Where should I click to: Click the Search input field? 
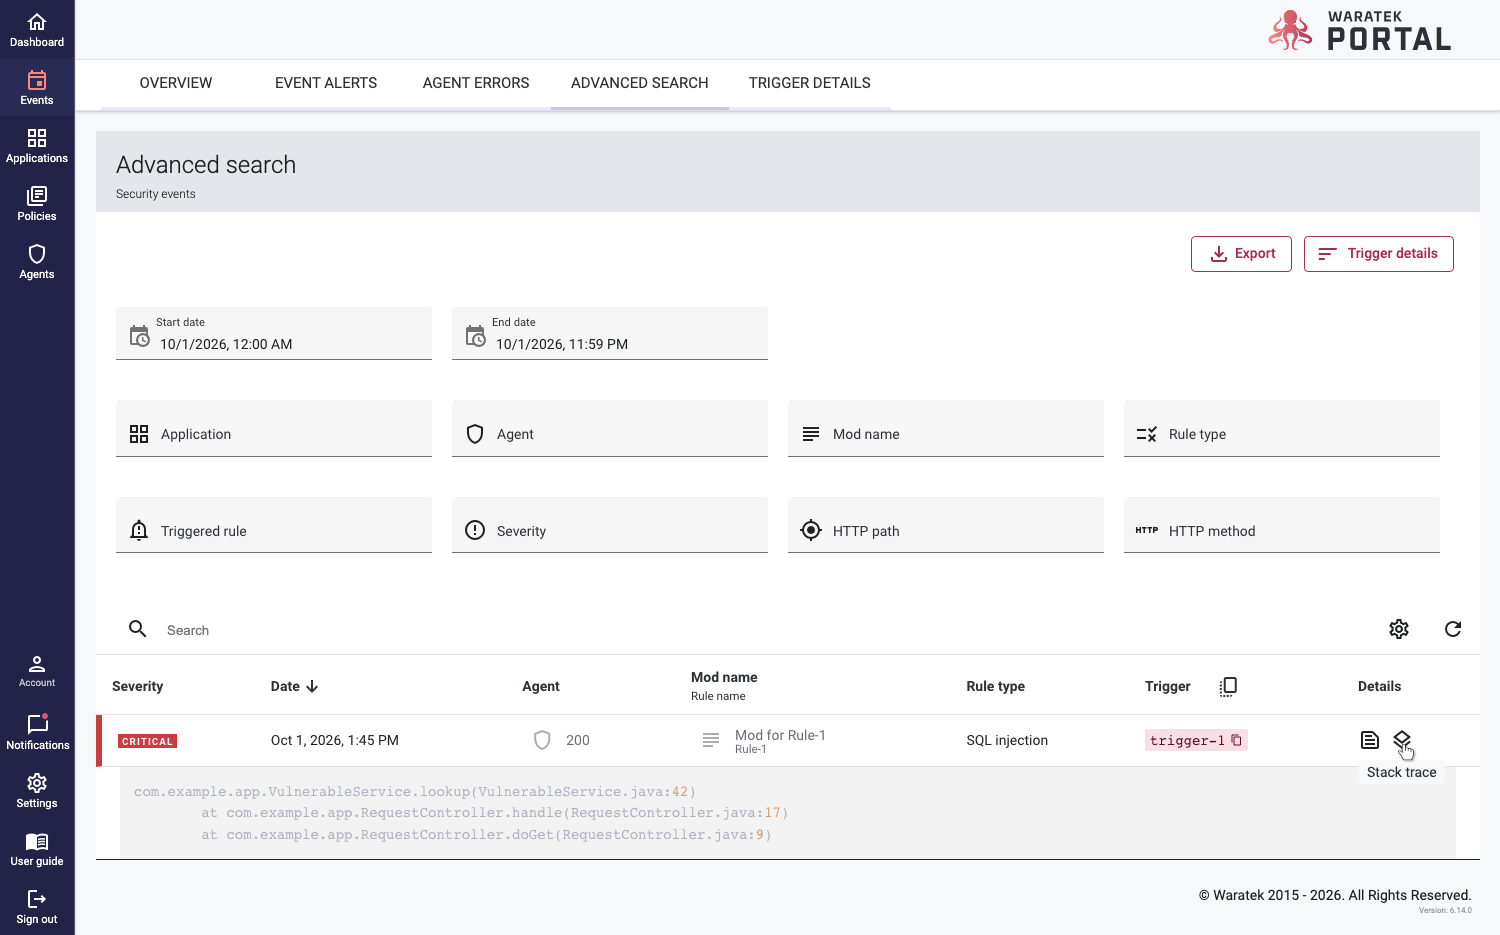760,630
